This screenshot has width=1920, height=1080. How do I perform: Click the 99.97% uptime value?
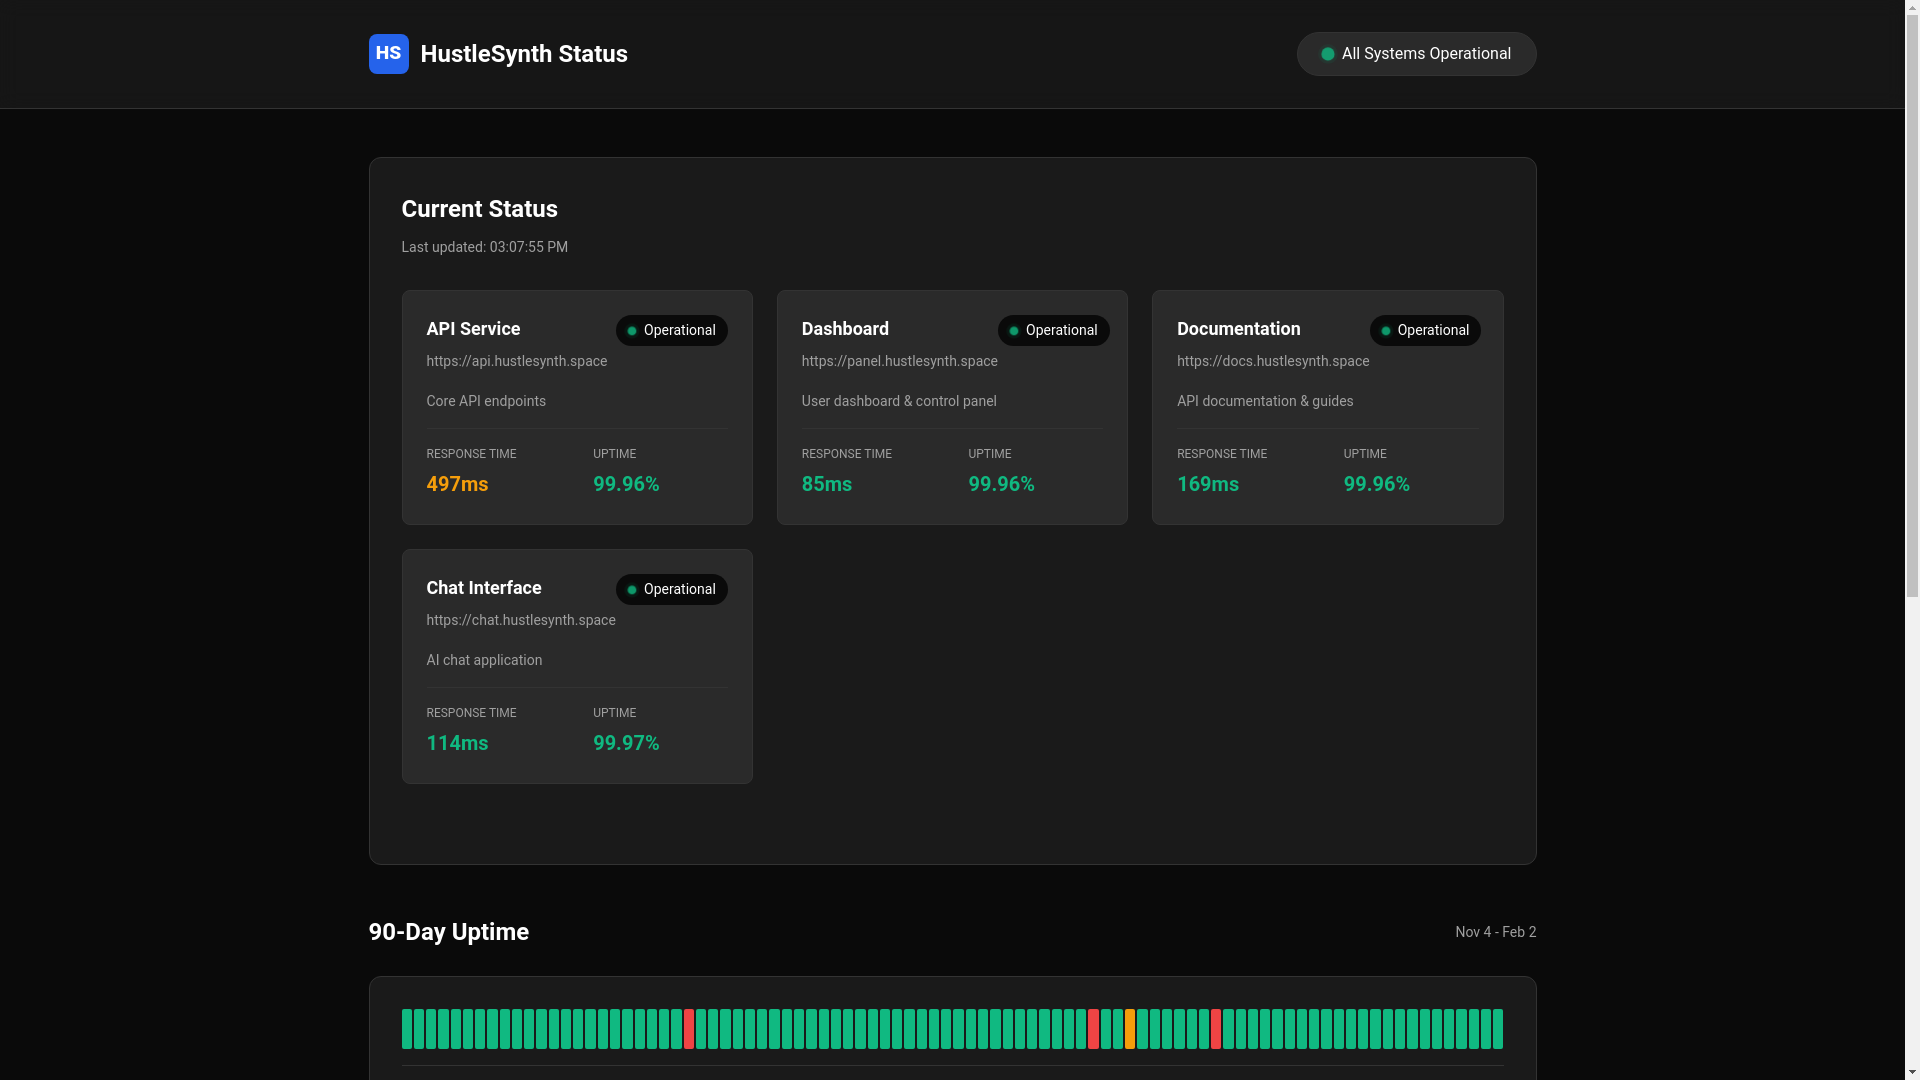pyautogui.click(x=626, y=743)
